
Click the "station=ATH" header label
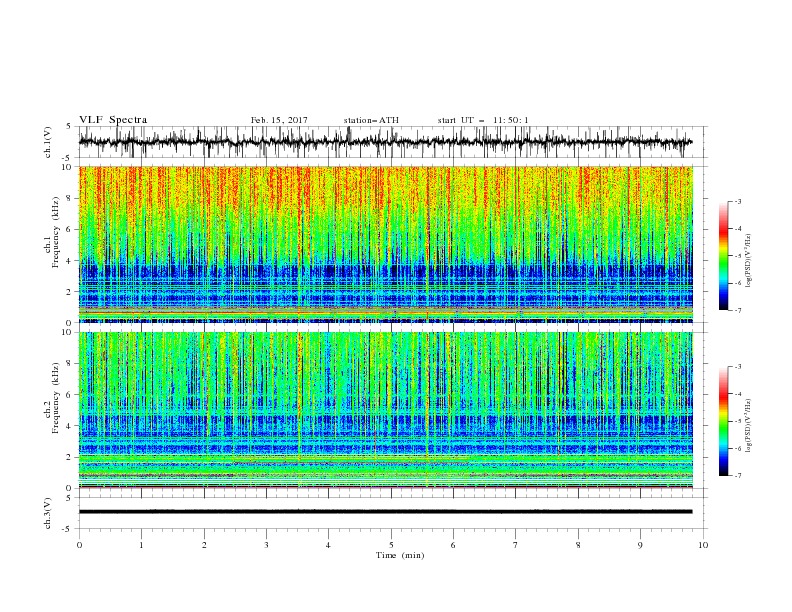point(371,120)
